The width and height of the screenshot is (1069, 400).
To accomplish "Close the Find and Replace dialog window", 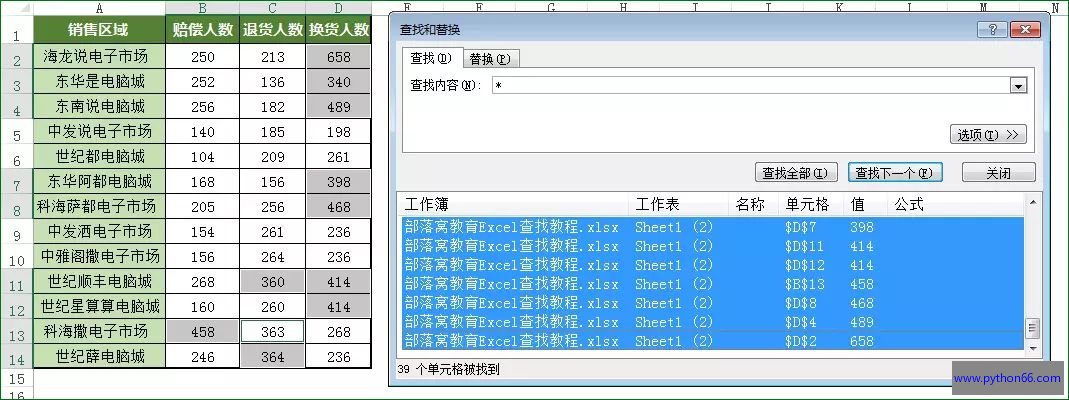I will (1025, 30).
